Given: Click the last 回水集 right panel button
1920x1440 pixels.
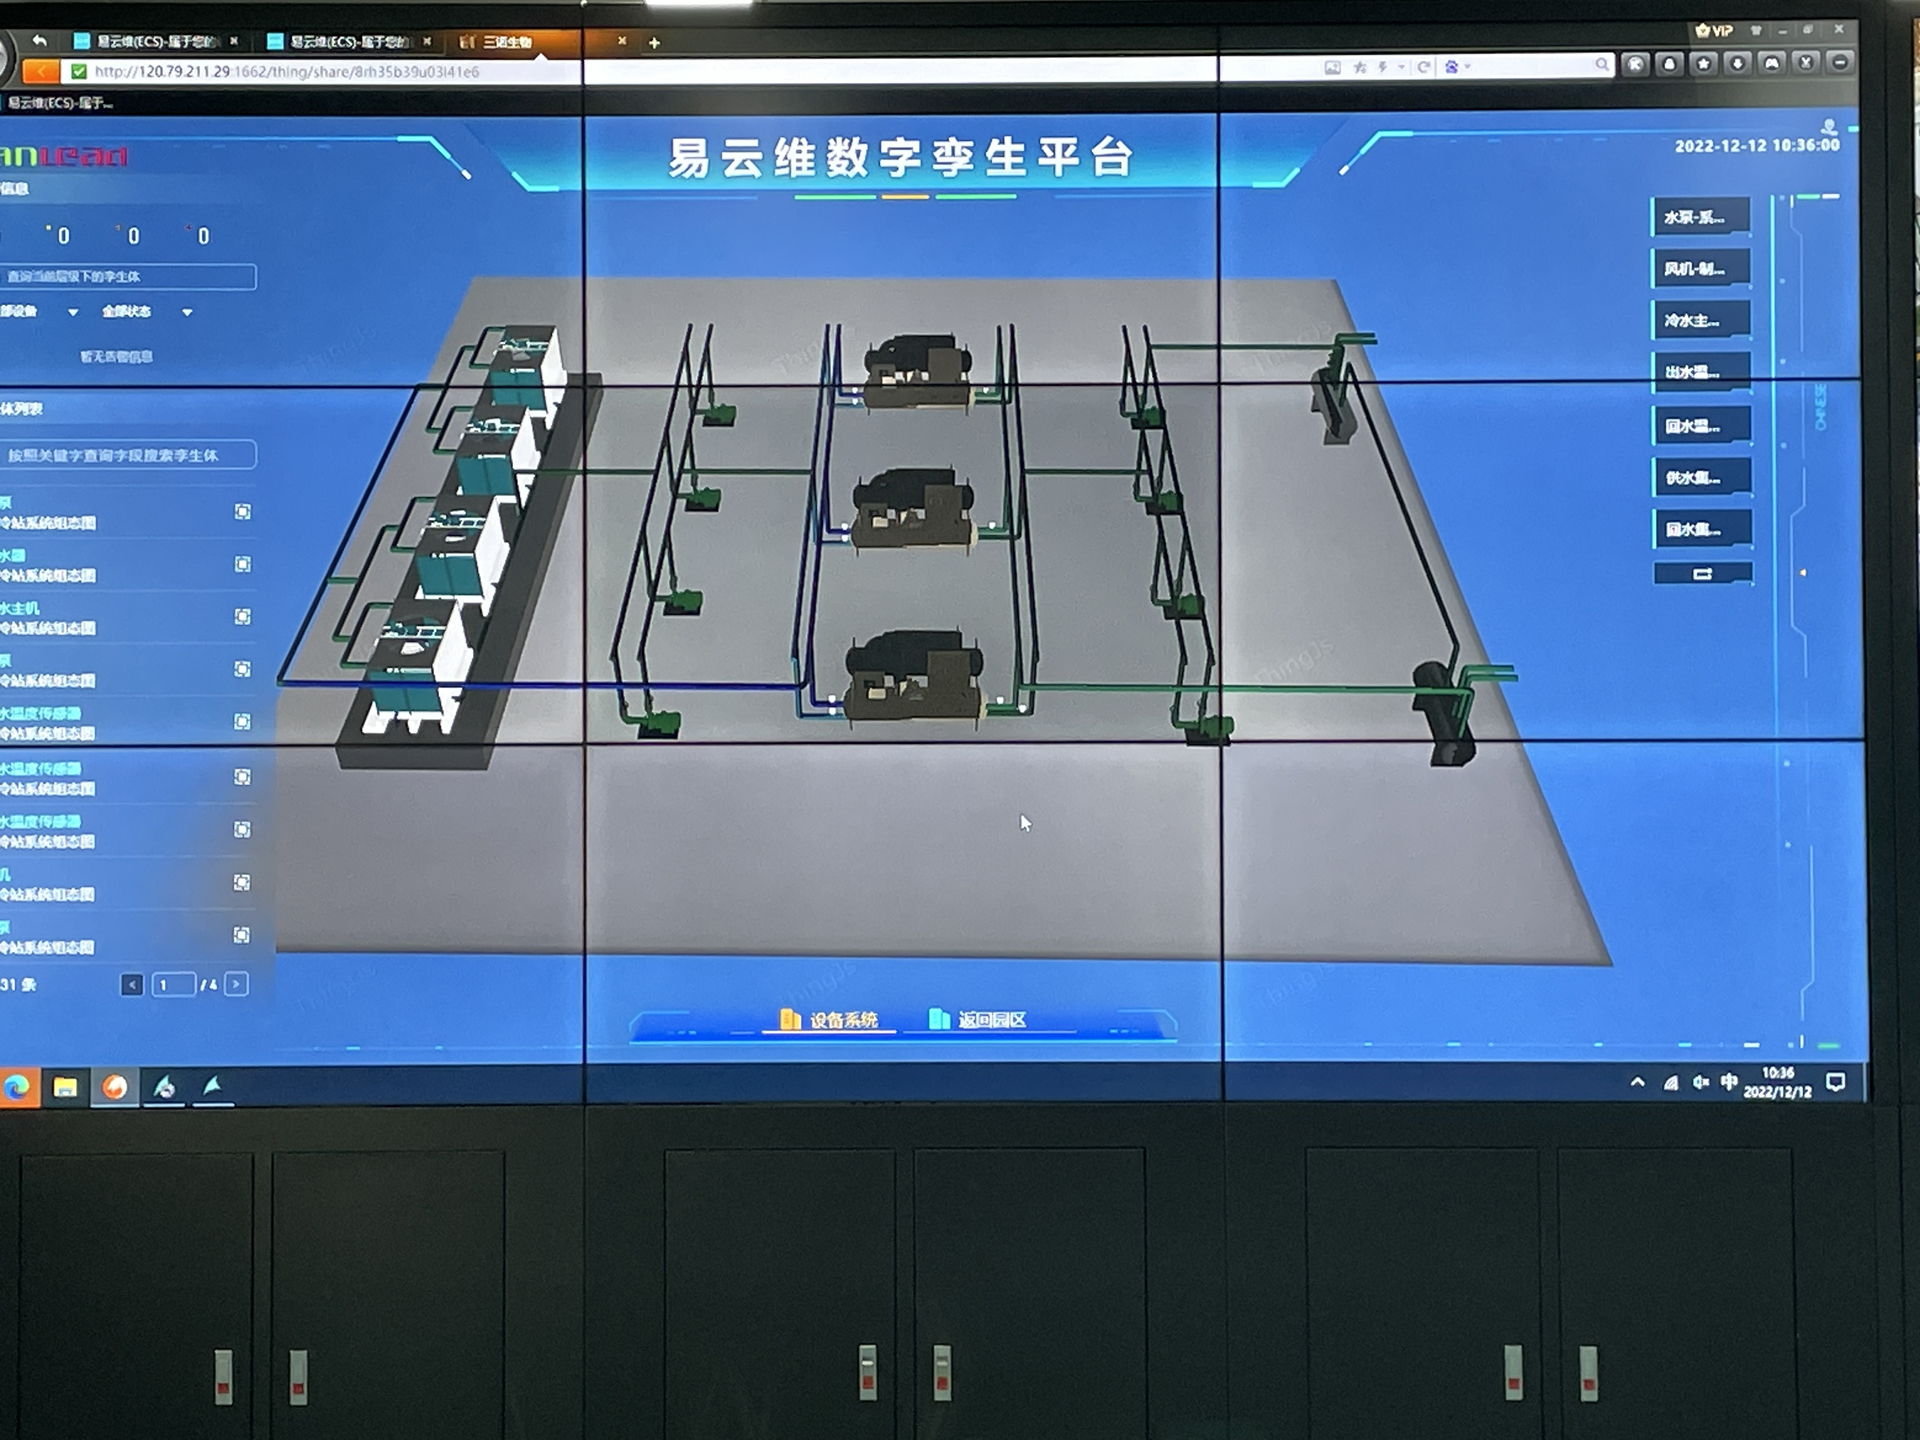Looking at the screenshot, I should pos(1701,529).
